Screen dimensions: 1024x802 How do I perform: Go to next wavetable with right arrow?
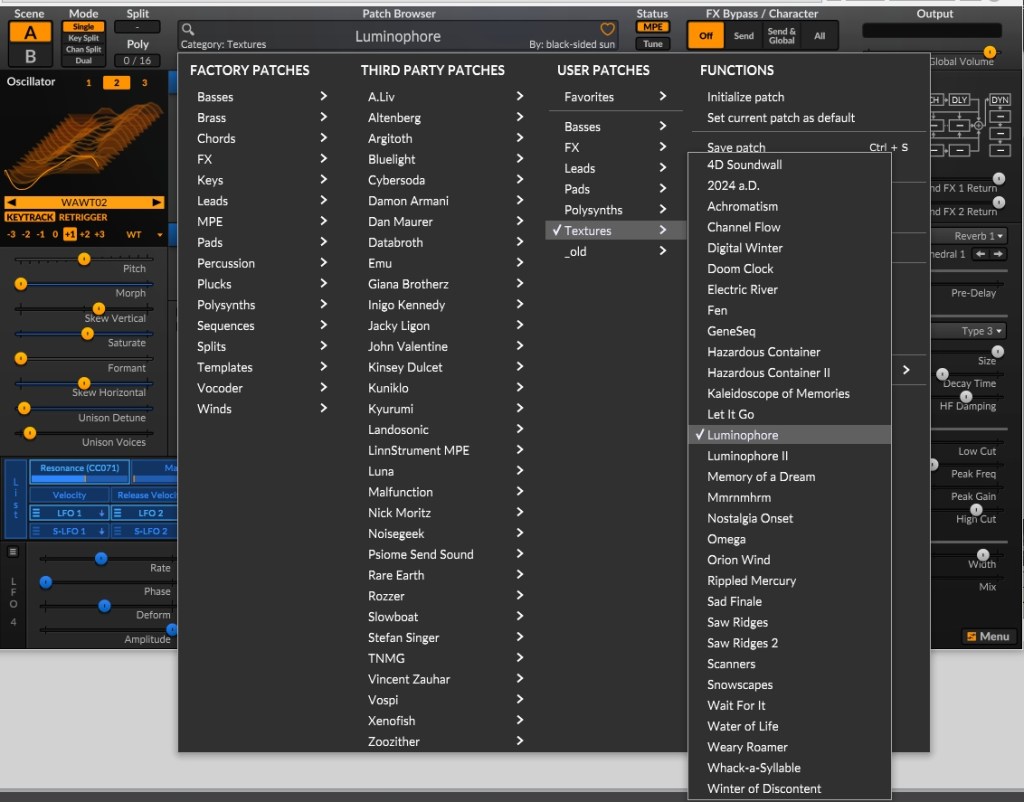pyautogui.click(x=156, y=203)
